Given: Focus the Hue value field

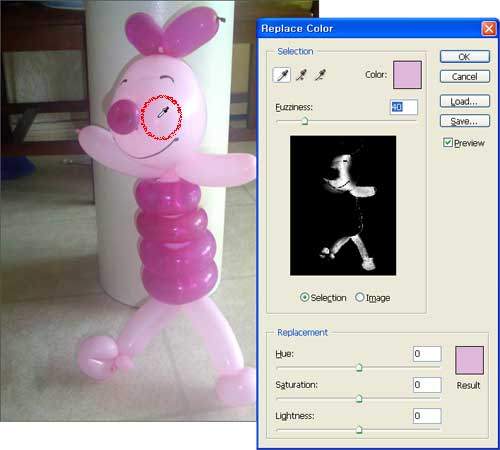Looking at the screenshot, I should coord(427,354).
